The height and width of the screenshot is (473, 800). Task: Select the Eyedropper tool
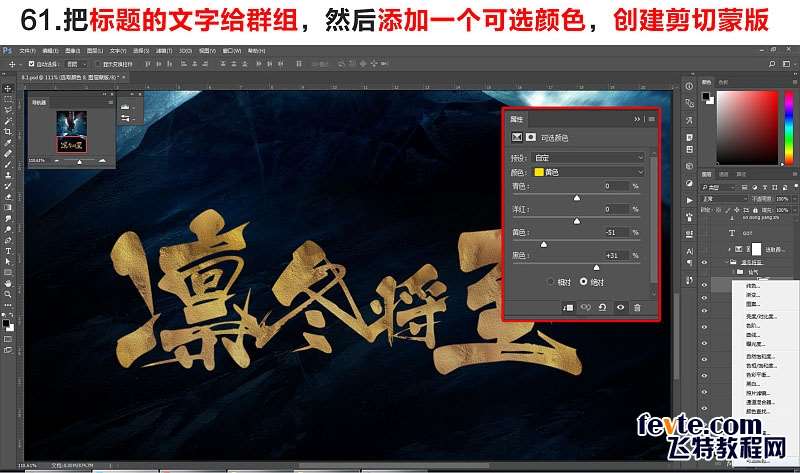coord(8,142)
